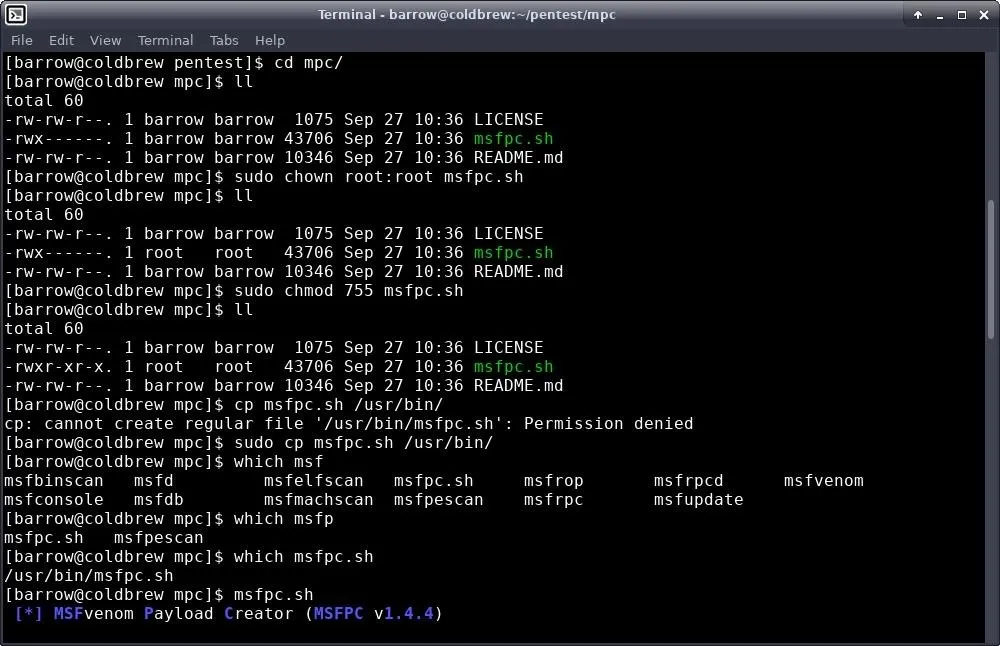Screen dimensions: 1000x646
Task: Click the 'Permission denied' error line
Action: pos(349,423)
